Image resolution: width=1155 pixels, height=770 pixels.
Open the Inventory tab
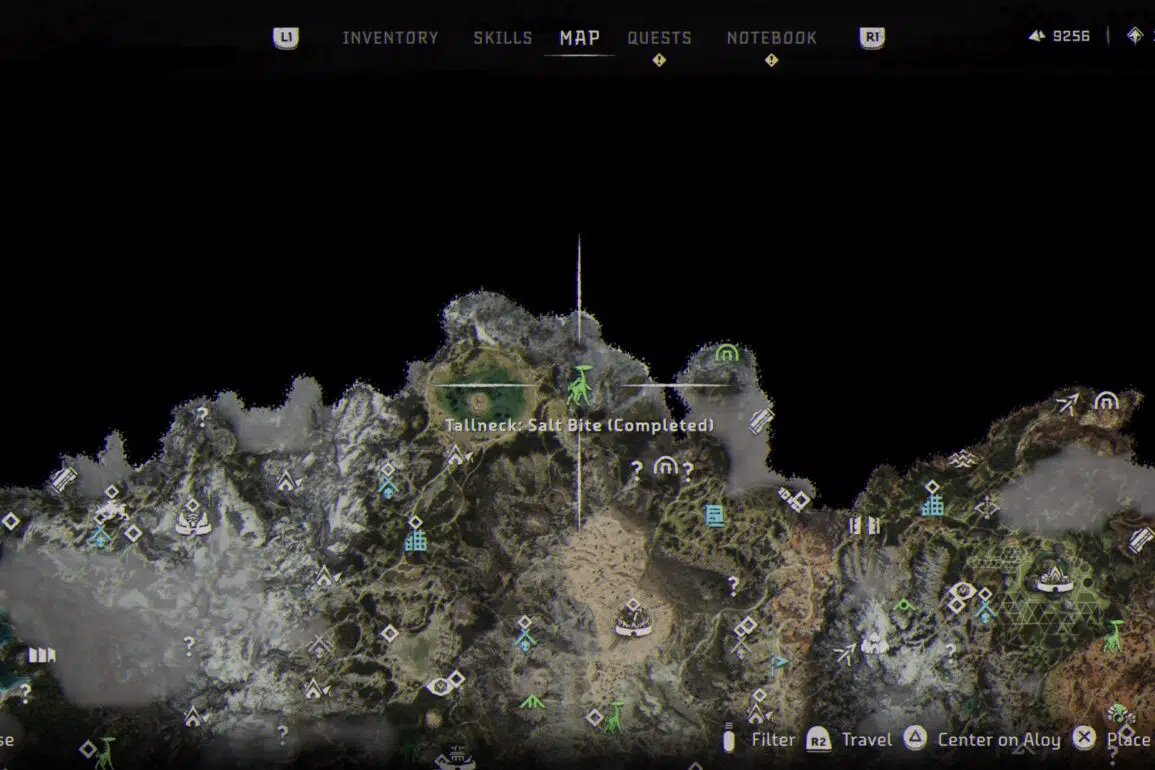tap(390, 38)
